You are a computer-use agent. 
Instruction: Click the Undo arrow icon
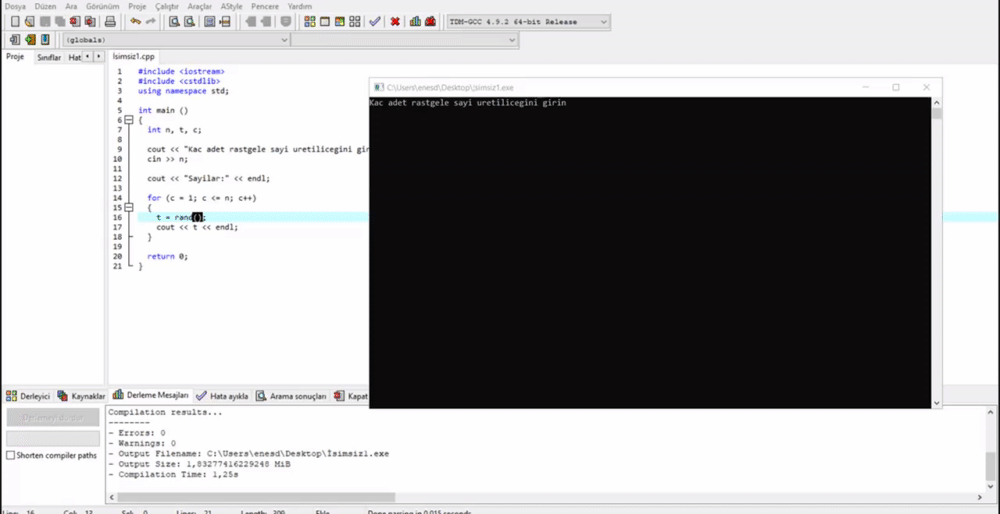(135, 22)
